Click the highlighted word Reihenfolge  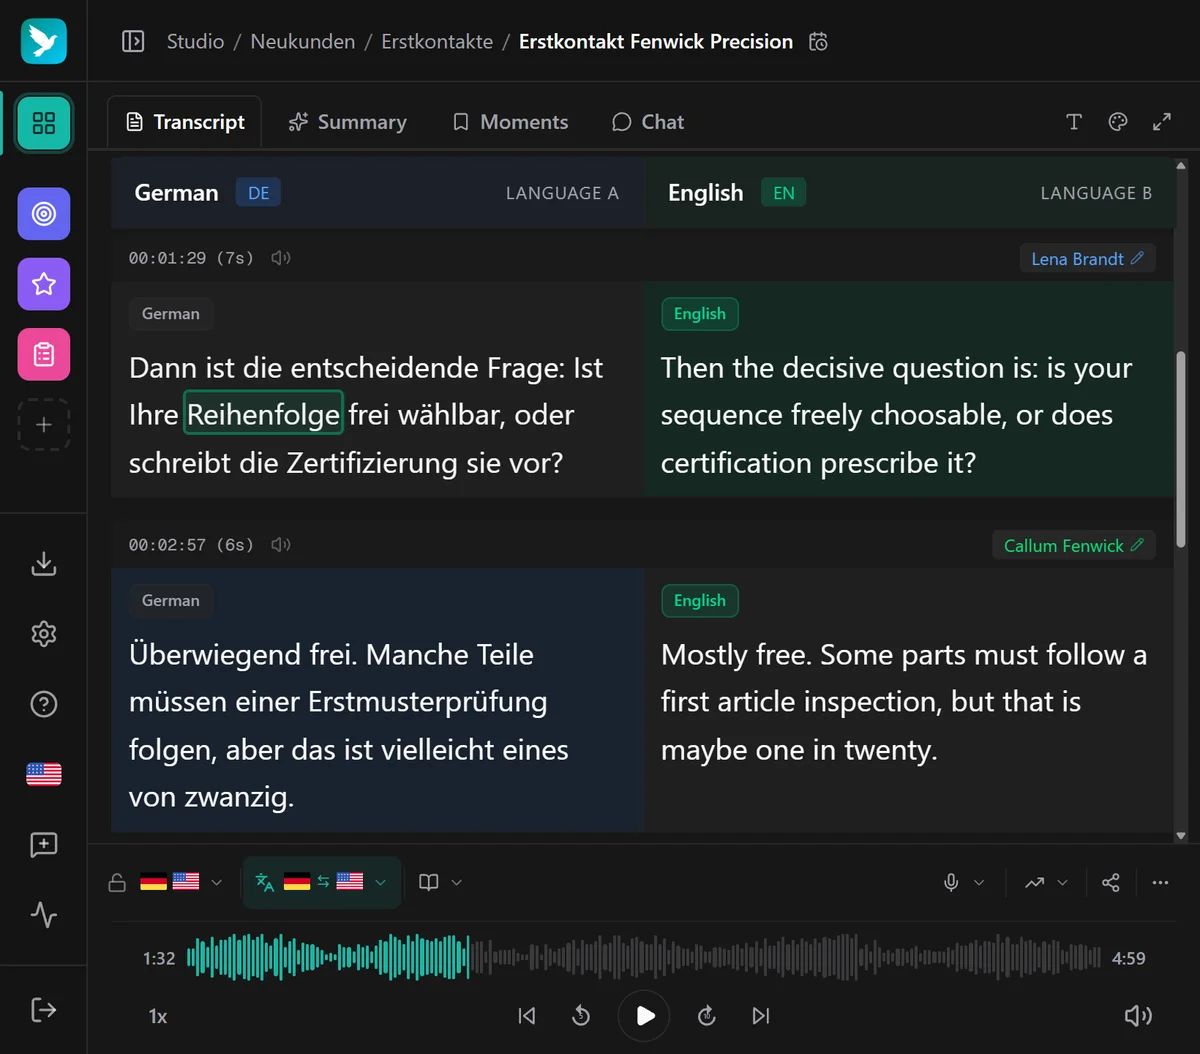(x=264, y=414)
